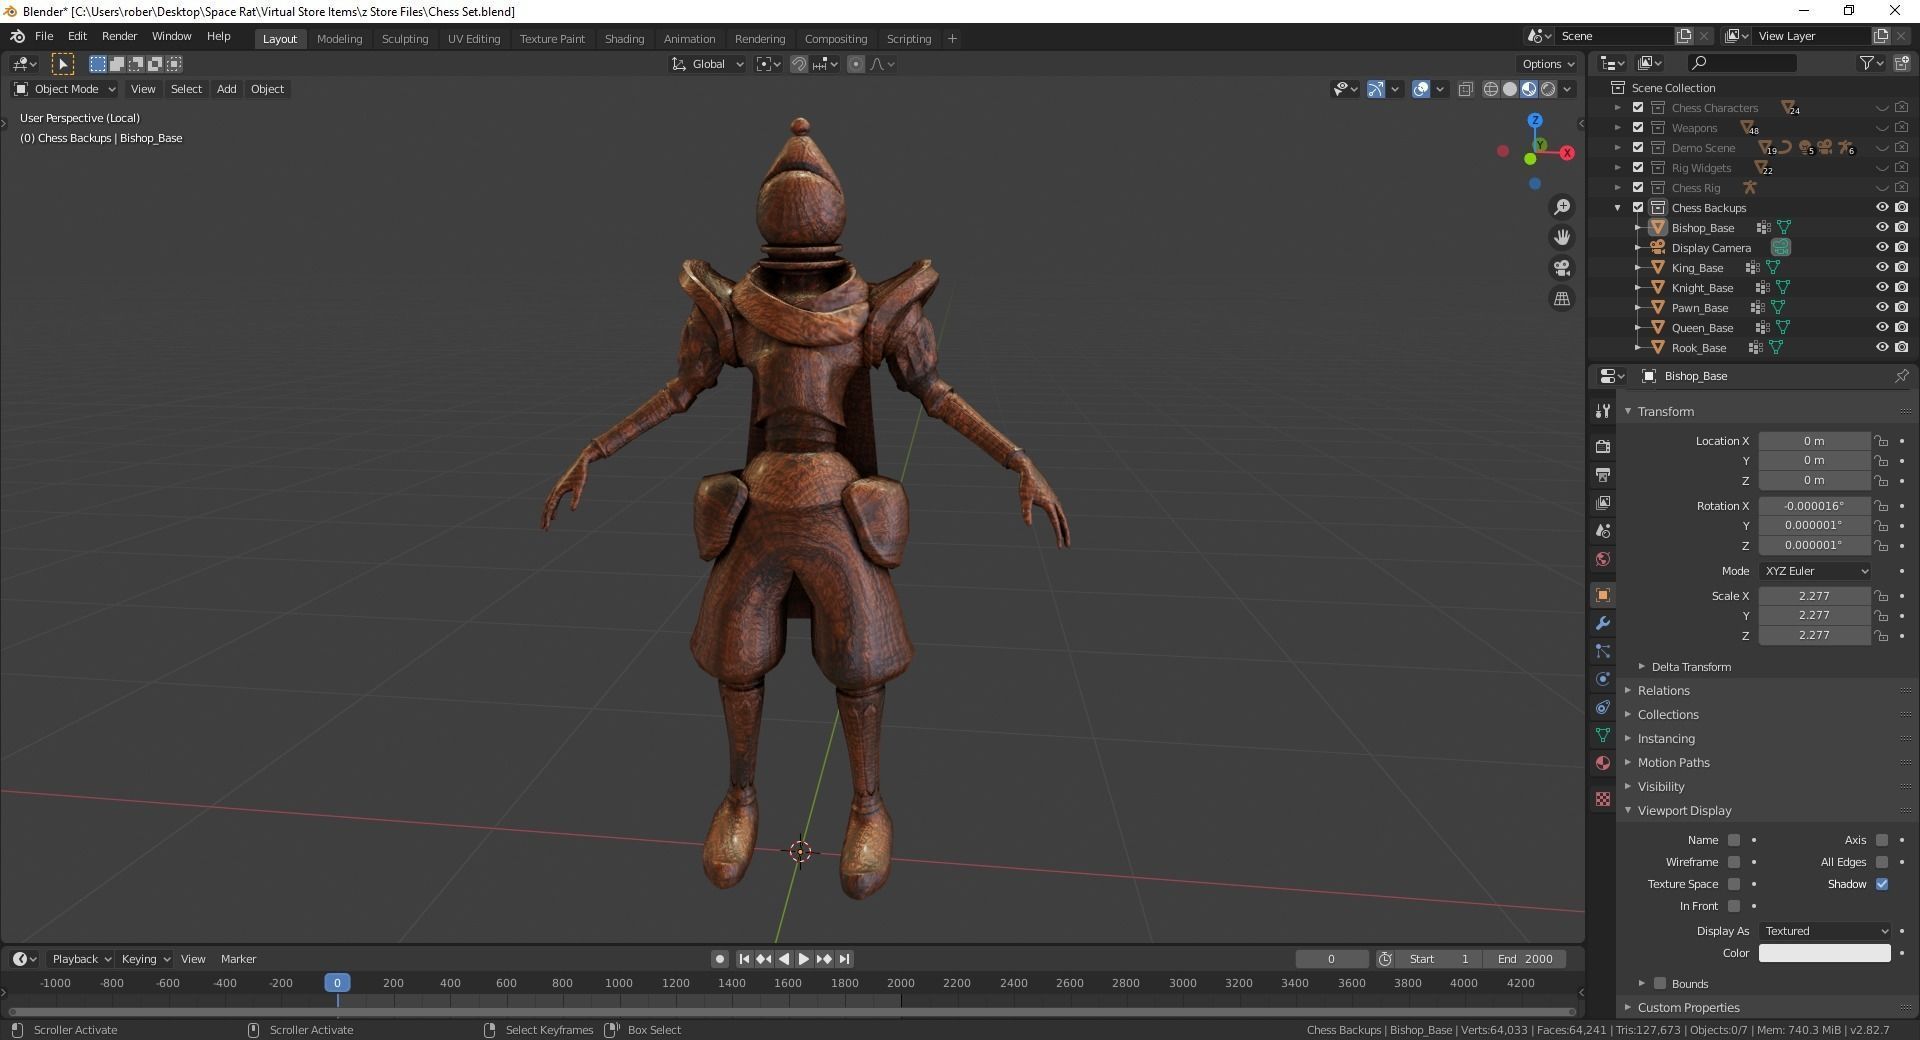
Task: Switch perspective/orthographic with the grid gizmo
Action: point(1562,298)
